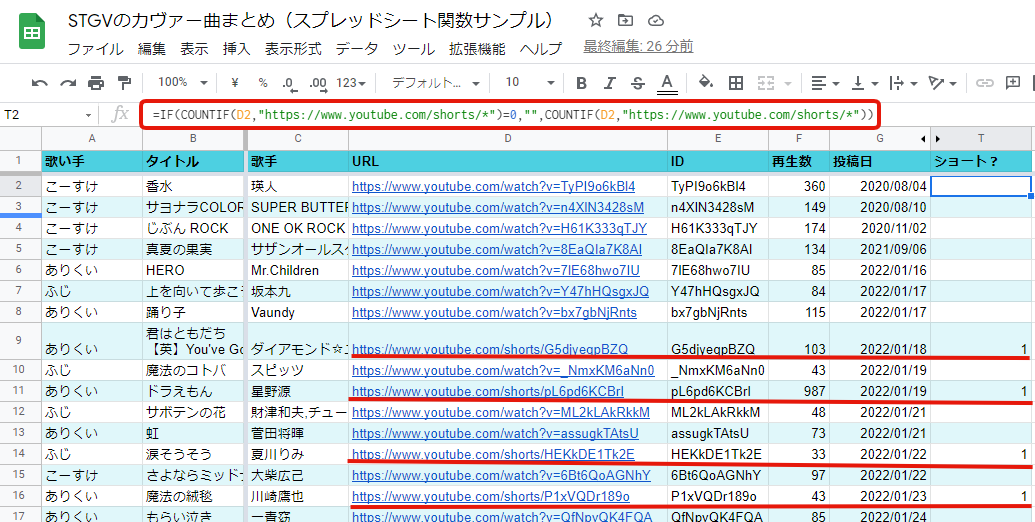Click the 最終編集 26 分前 link

click(x=638, y=47)
